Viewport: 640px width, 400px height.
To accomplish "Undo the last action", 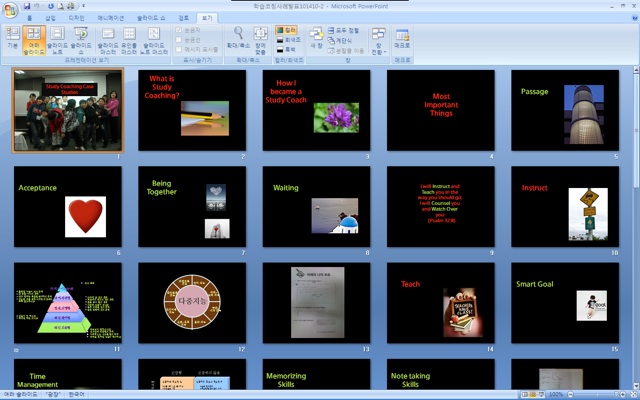I will tap(37, 6).
